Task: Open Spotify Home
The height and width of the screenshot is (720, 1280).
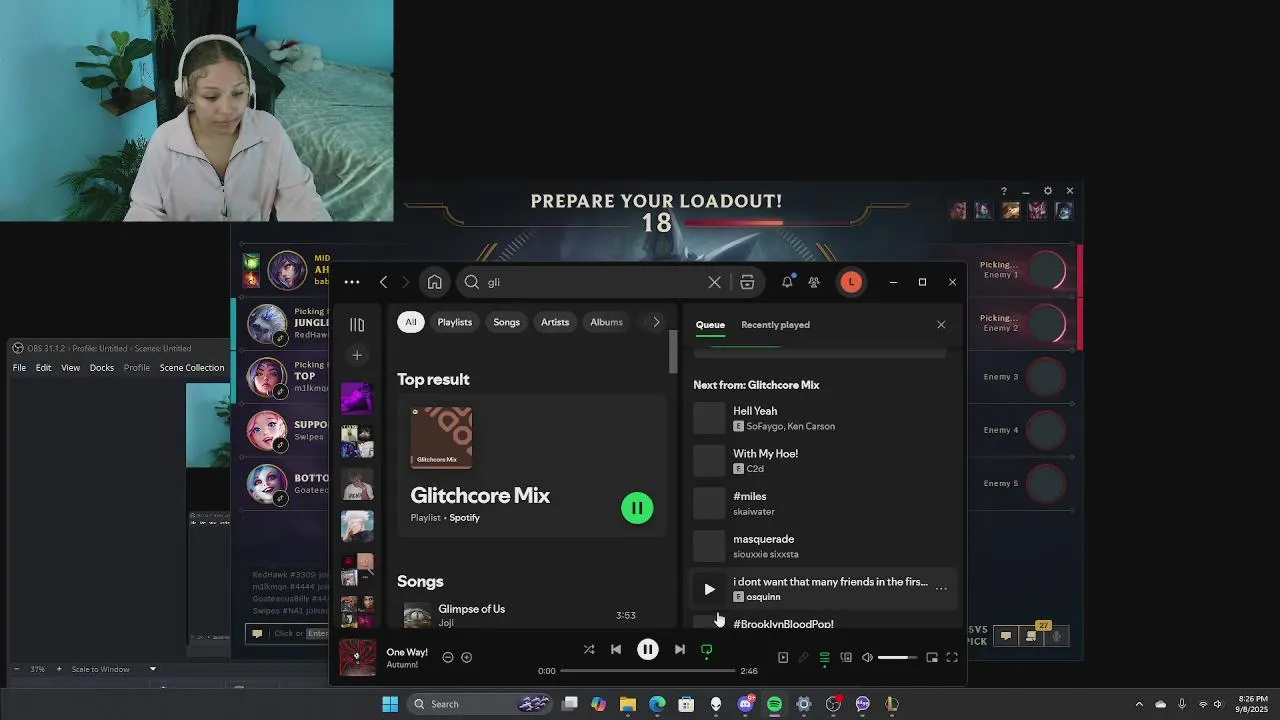Action: coord(434,282)
